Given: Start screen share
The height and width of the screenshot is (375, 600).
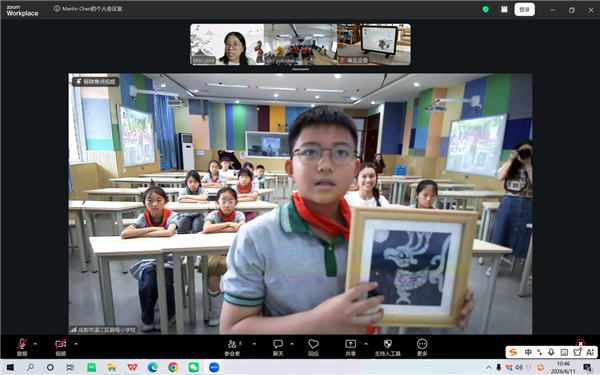Looking at the screenshot, I should pyautogui.click(x=351, y=347).
